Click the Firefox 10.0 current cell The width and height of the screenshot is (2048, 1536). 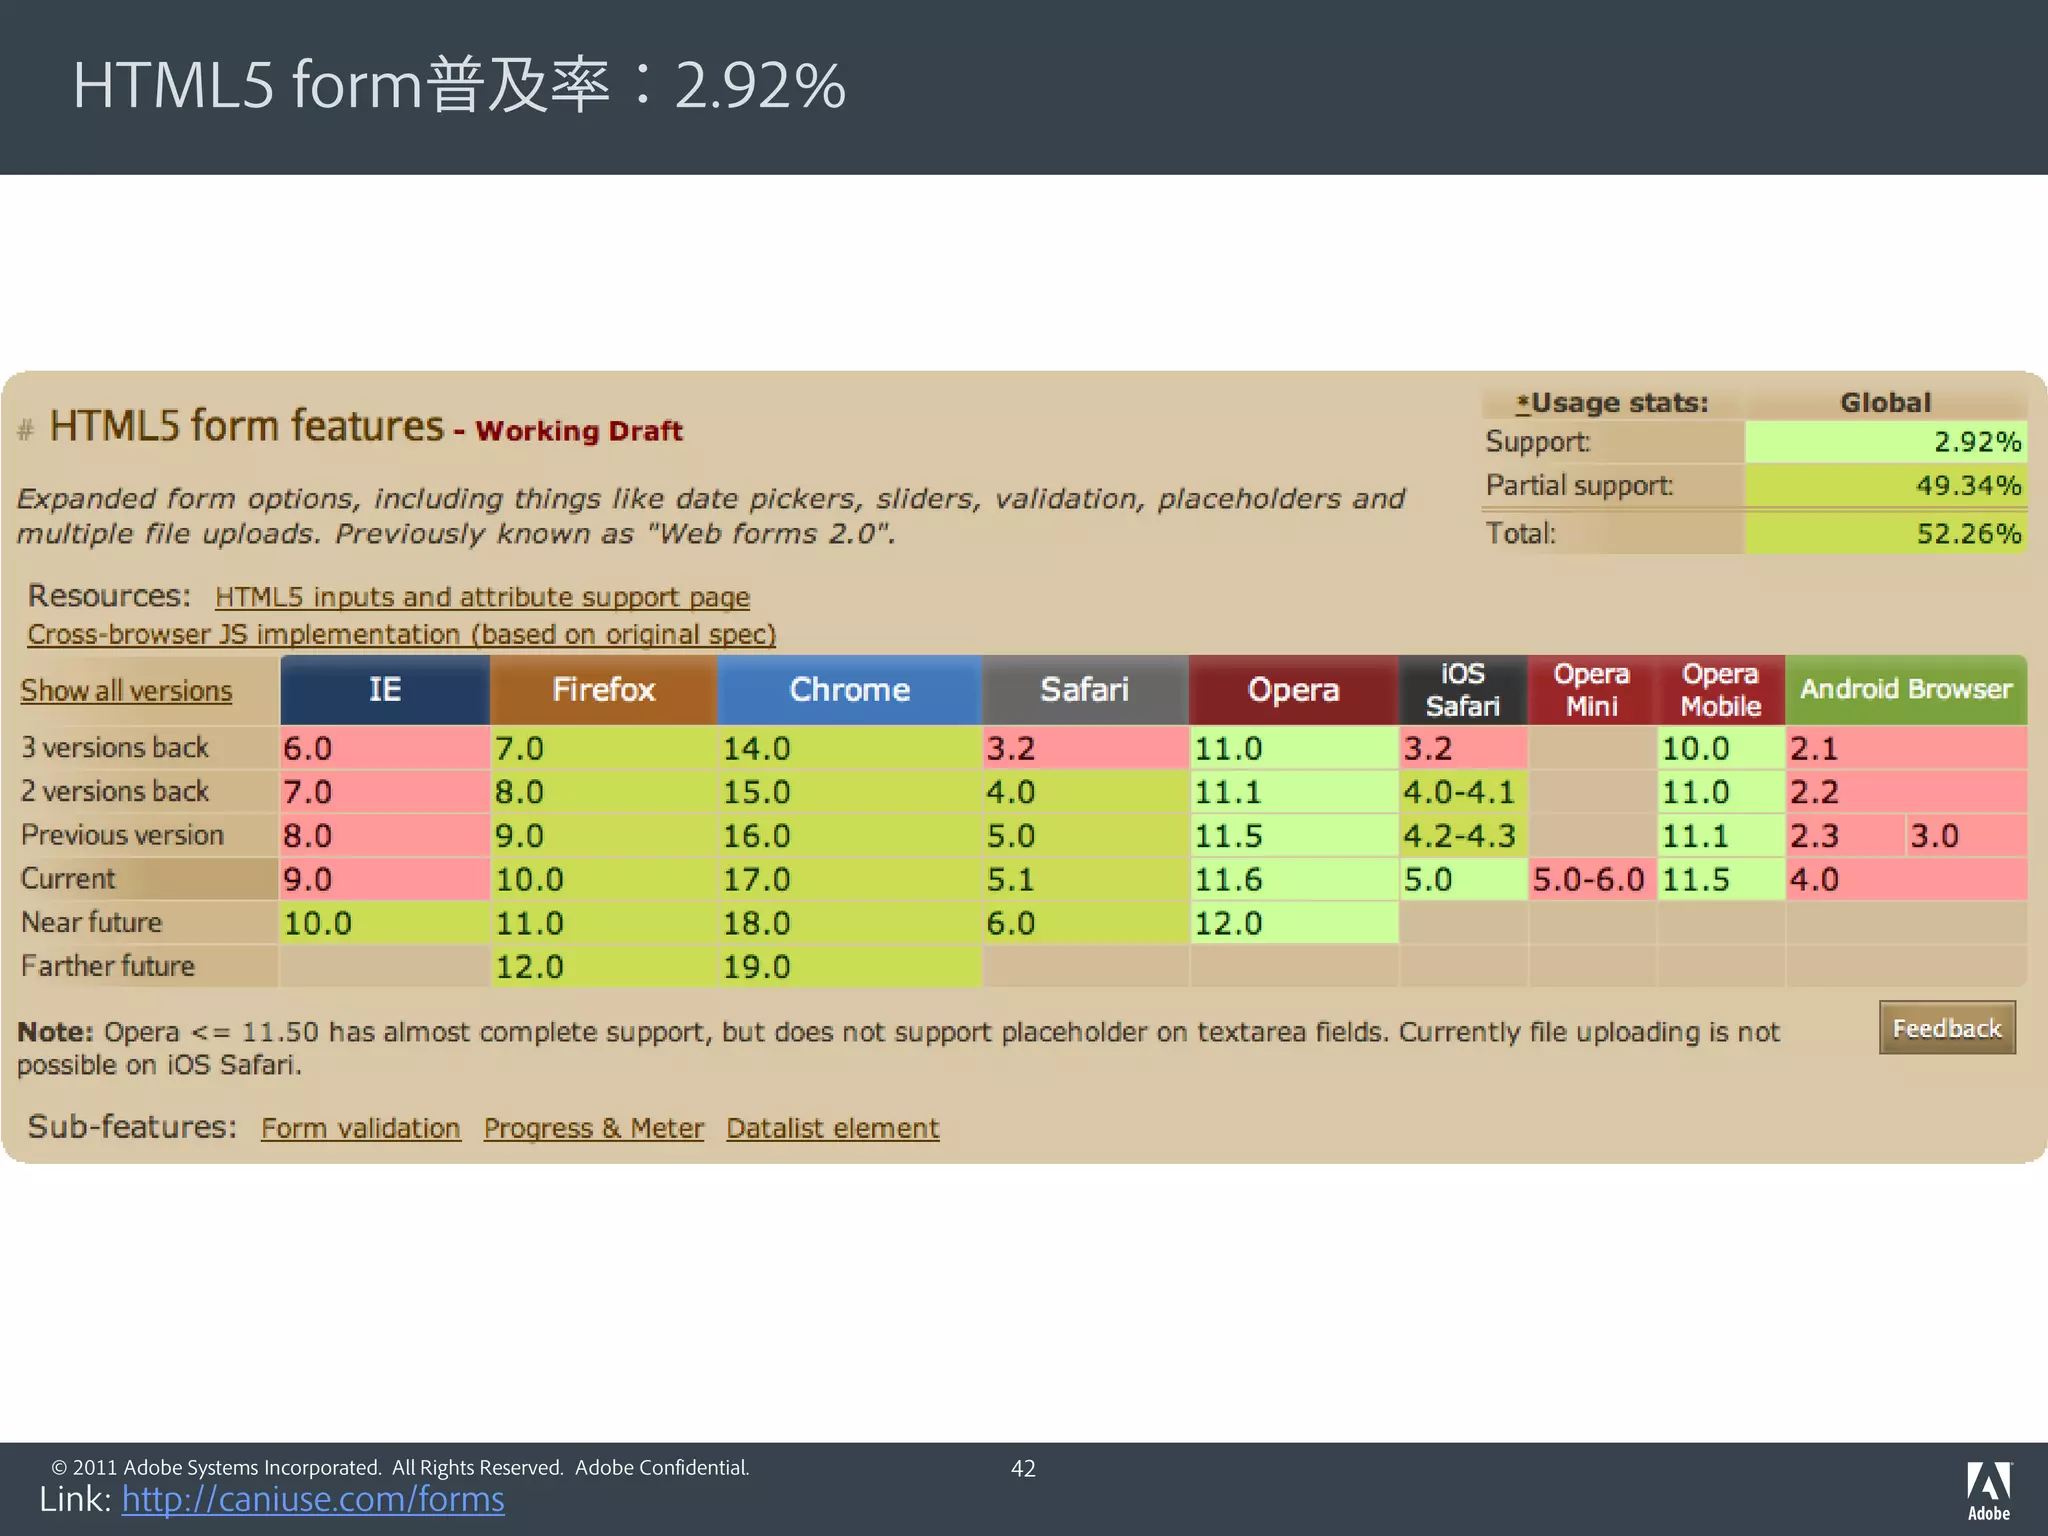coord(603,879)
